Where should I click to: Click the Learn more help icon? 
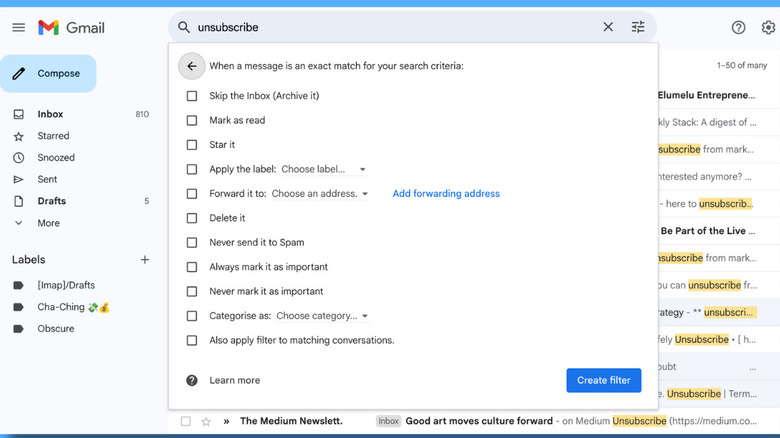coord(192,380)
